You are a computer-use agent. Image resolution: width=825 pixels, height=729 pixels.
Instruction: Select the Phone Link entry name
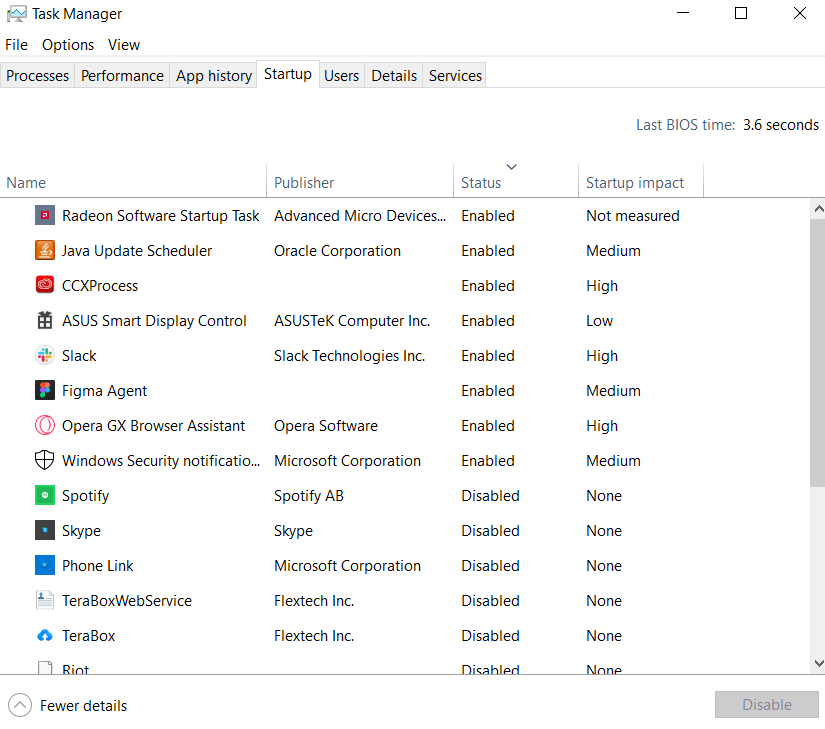(97, 565)
